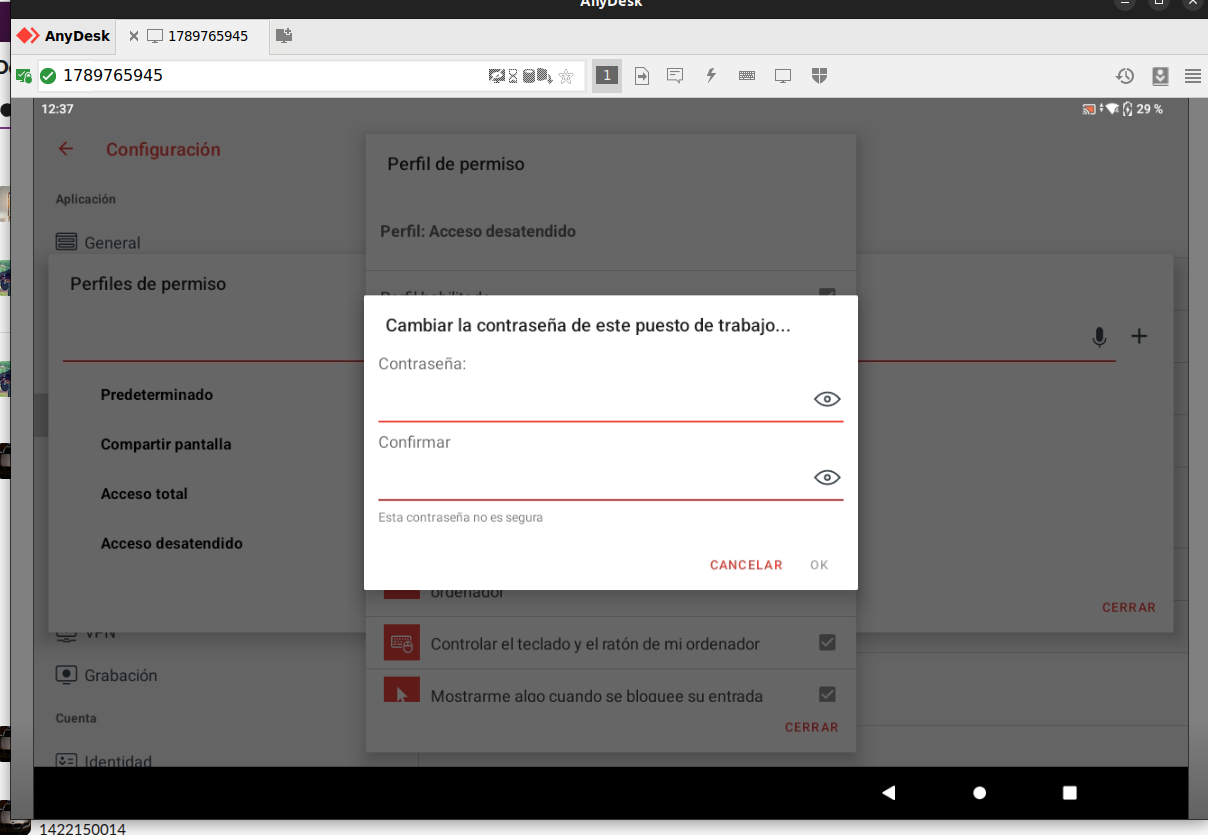This screenshot has height=835, width=1208.
Task: Open the chat icon in AnyDesk toolbar
Action: point(675,76)
